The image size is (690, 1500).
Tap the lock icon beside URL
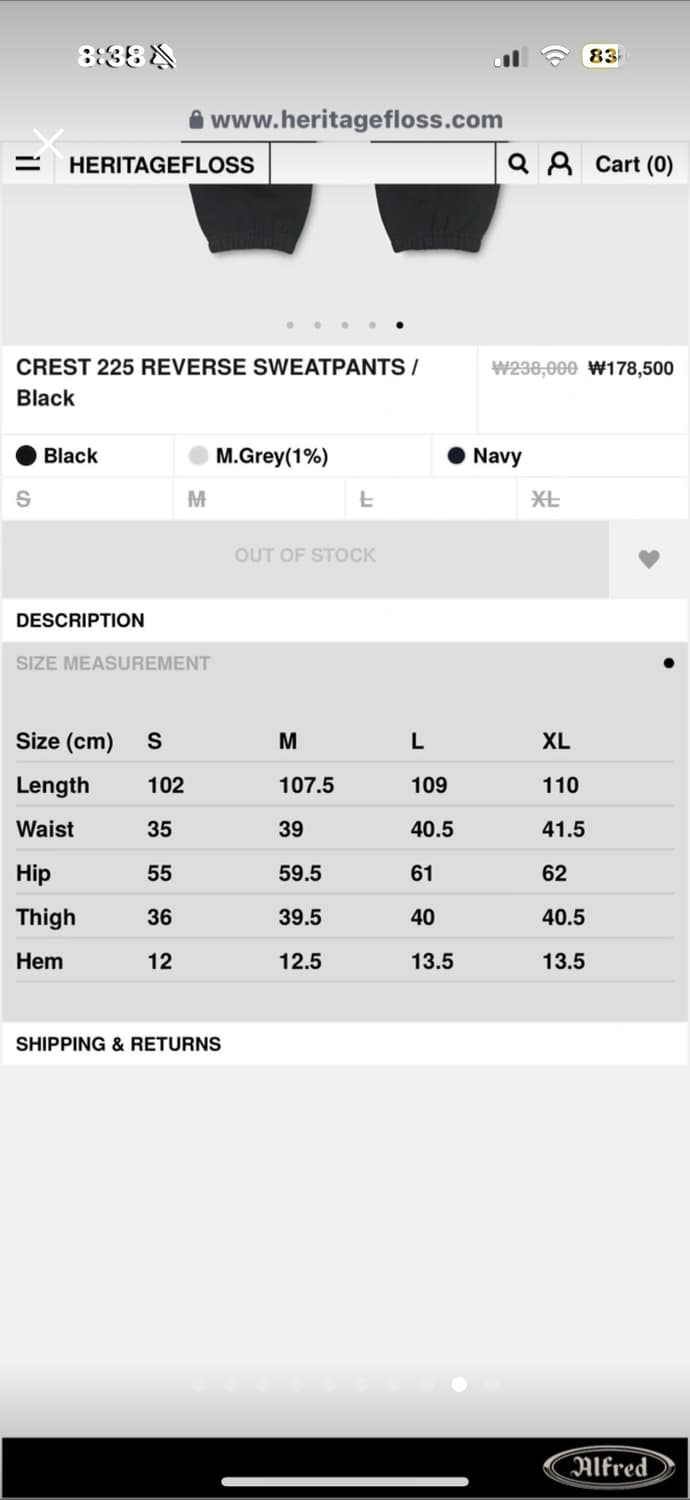click(196, 120)
